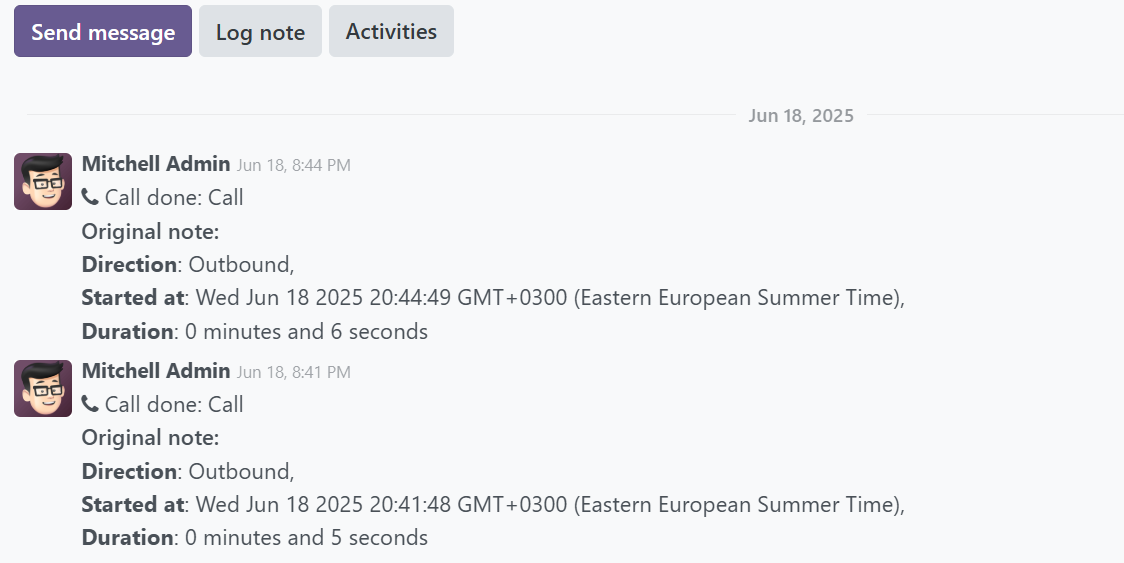Click the Send message button
Viewport: 1124px width, 563px height.
tap(102, 31)
